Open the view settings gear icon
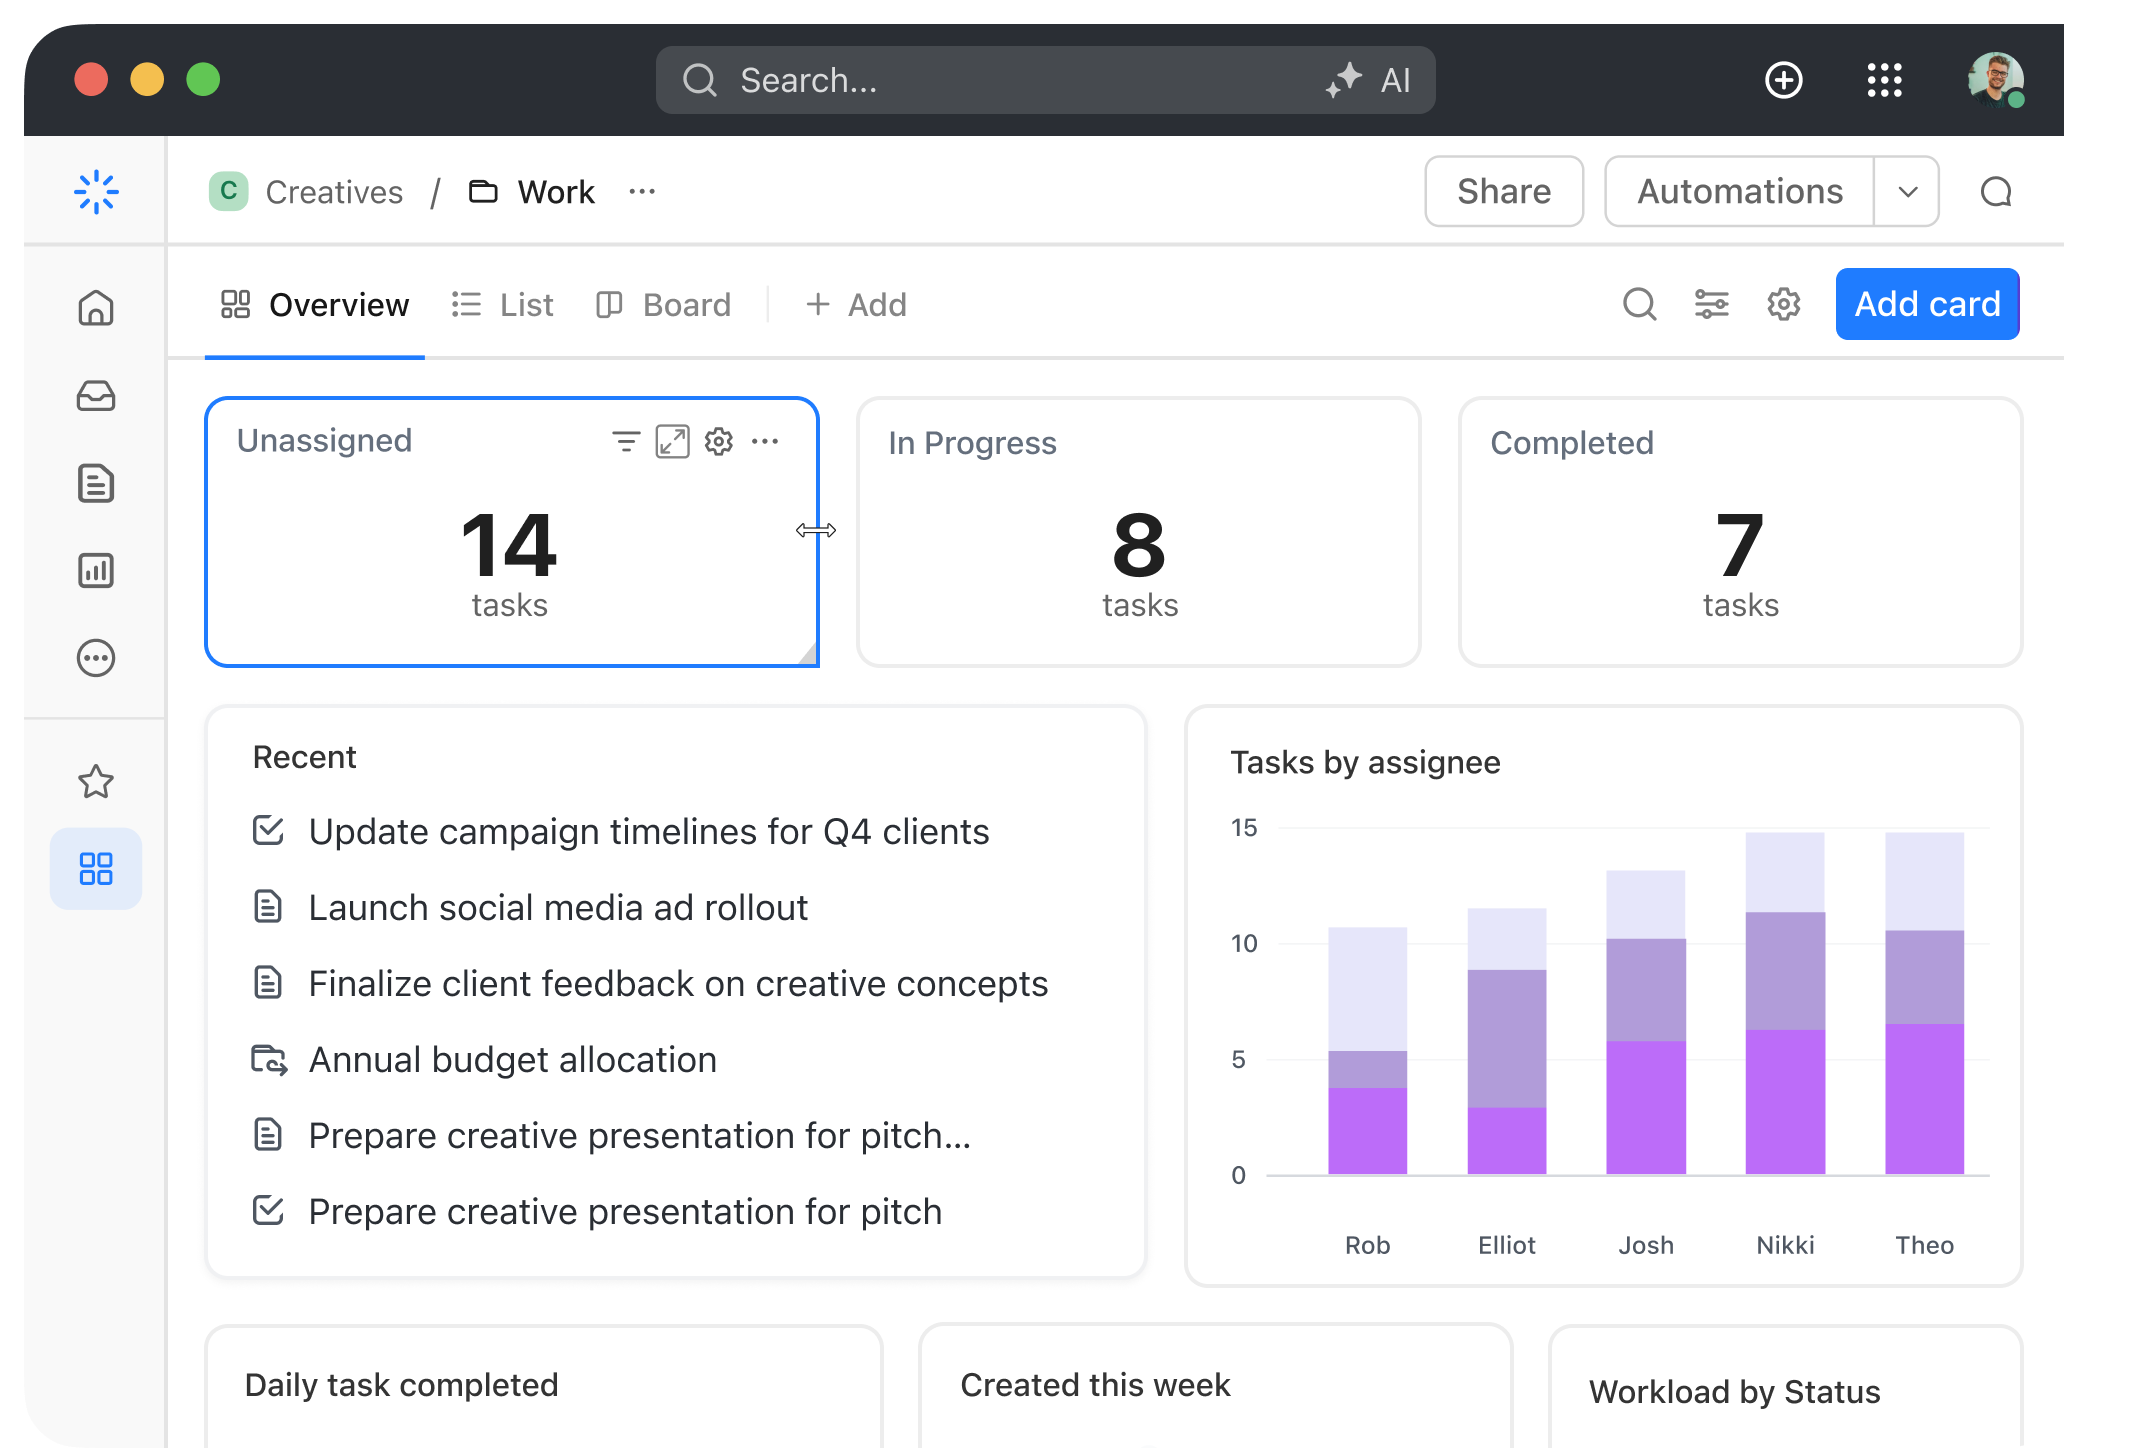 1783,304
